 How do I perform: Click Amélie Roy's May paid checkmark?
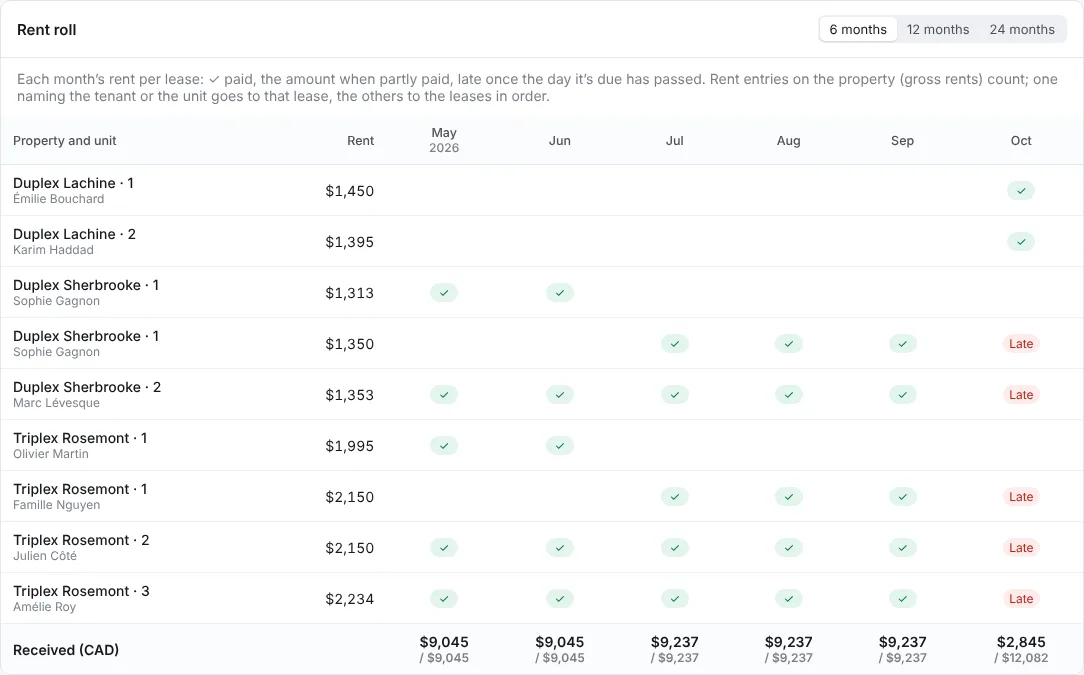pyautogui.click(x=444, y=599)
